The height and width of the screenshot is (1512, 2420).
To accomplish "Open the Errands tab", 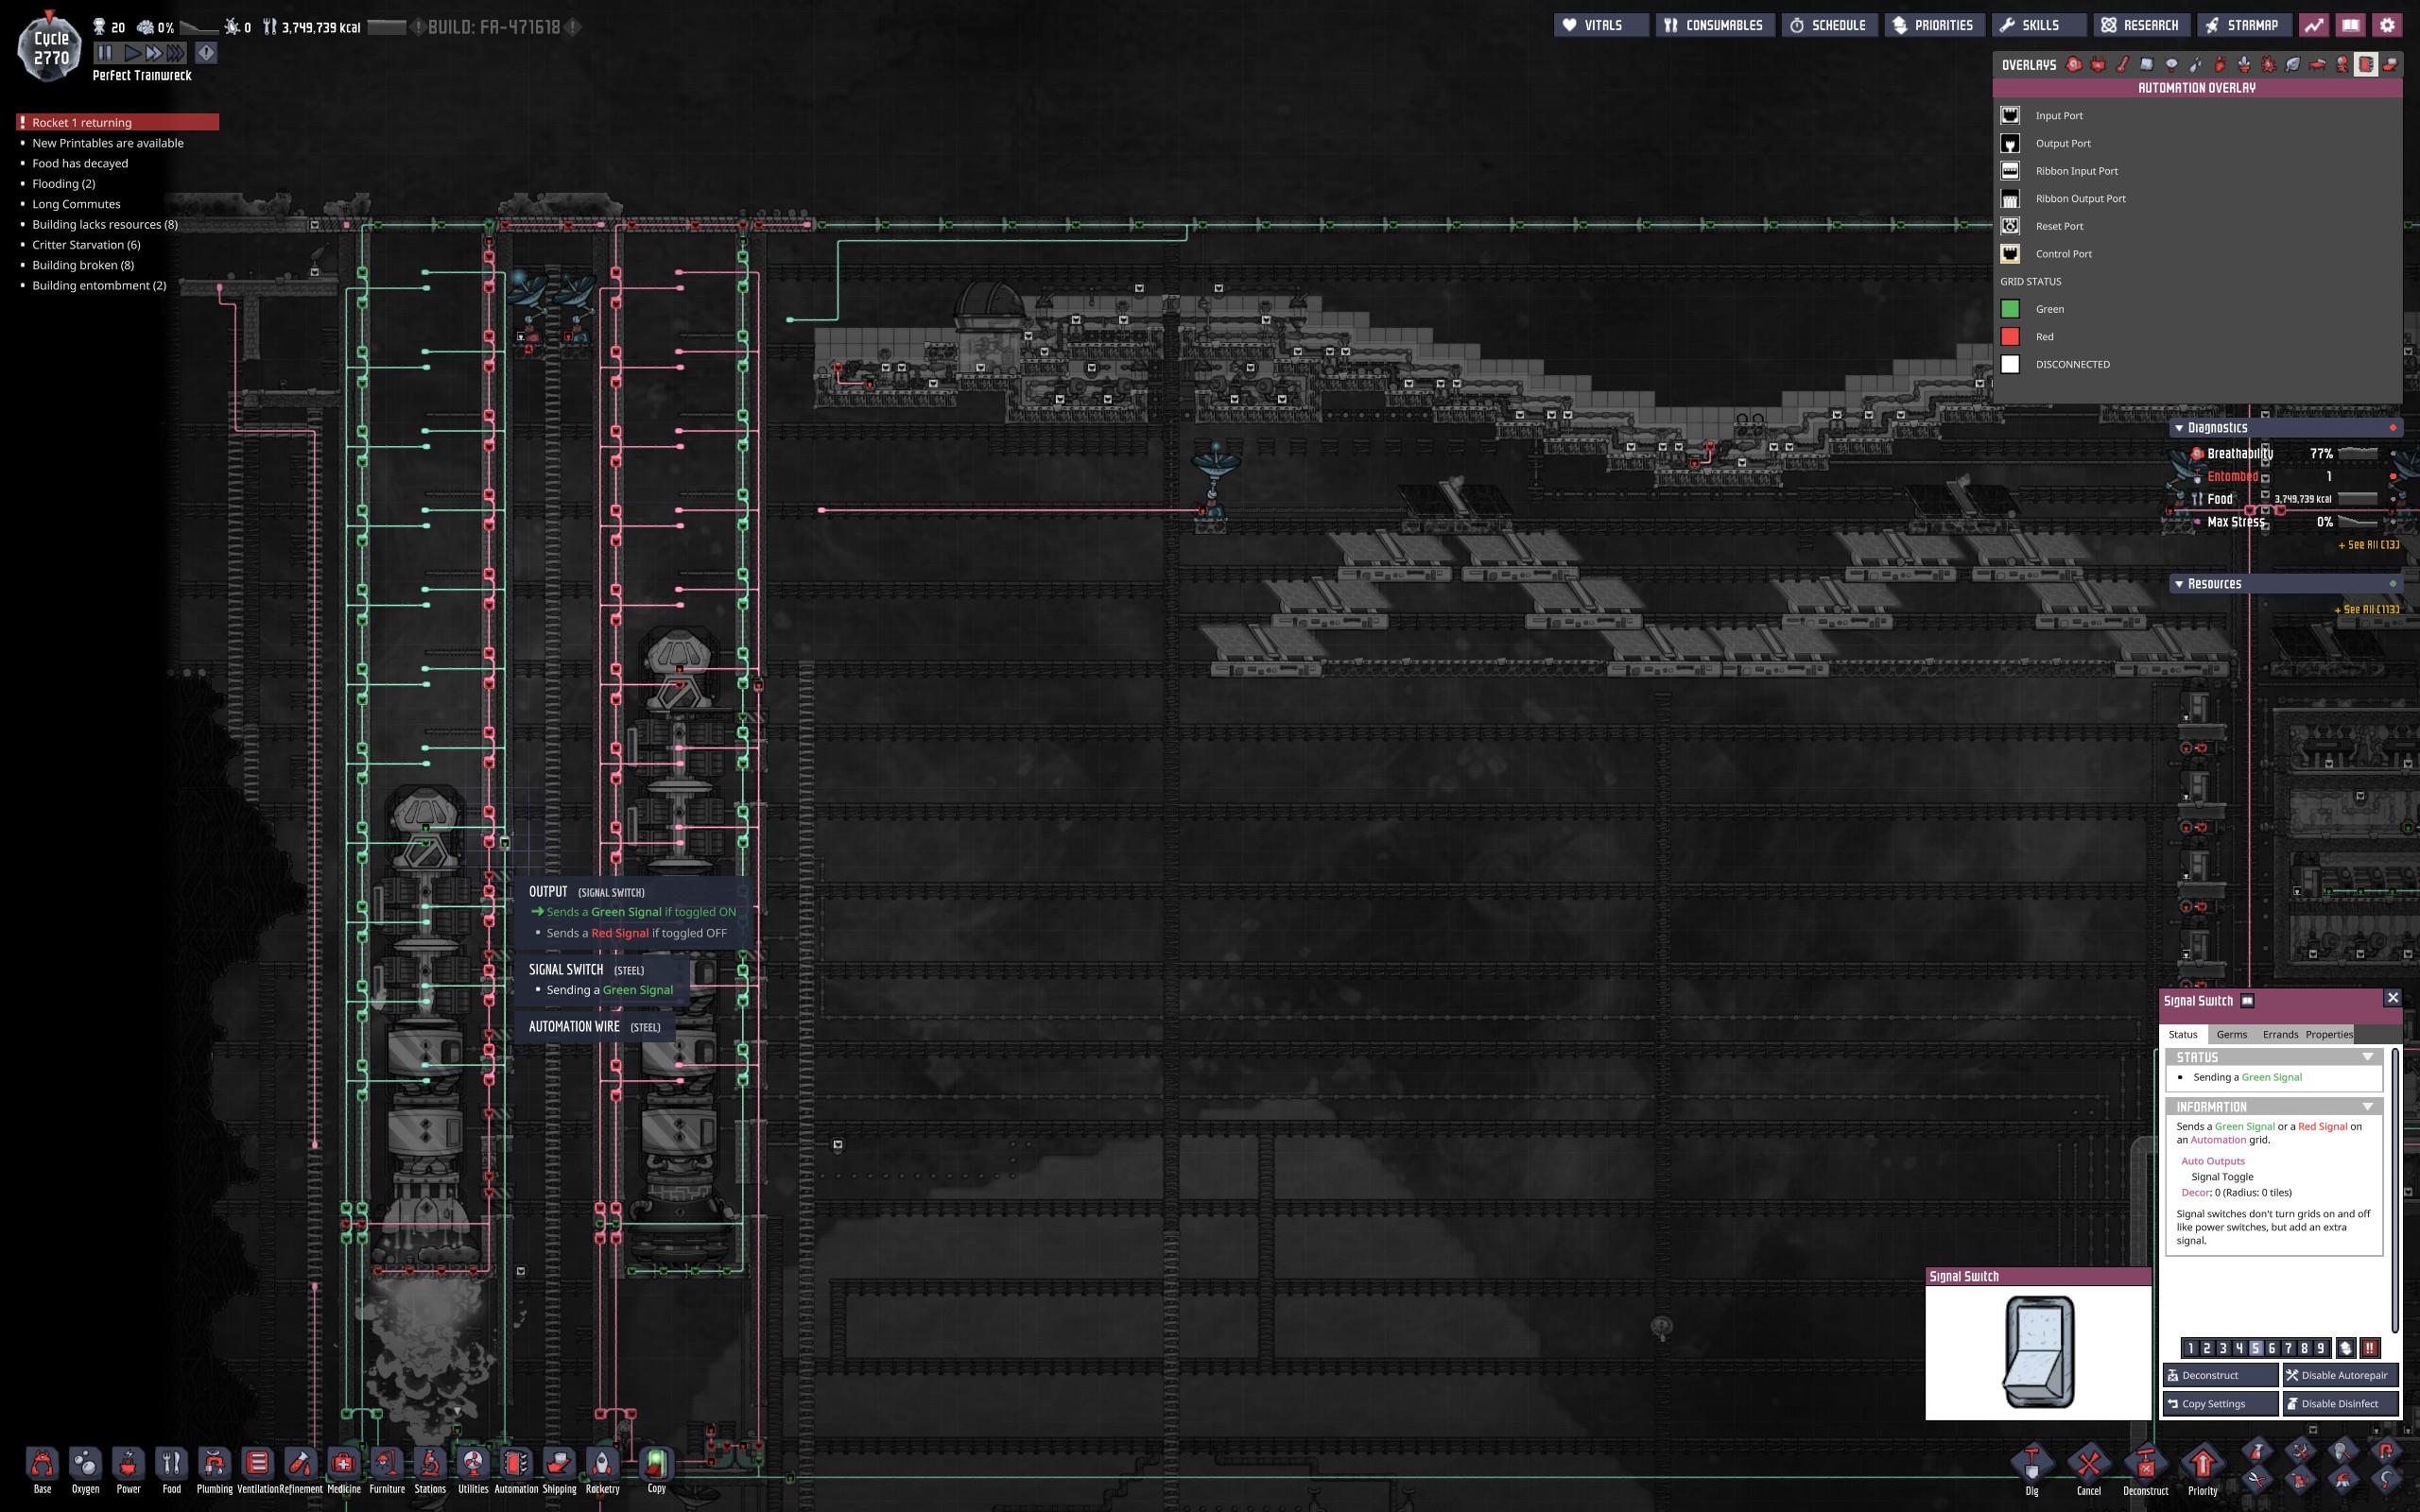I will coord(2280,1034).
